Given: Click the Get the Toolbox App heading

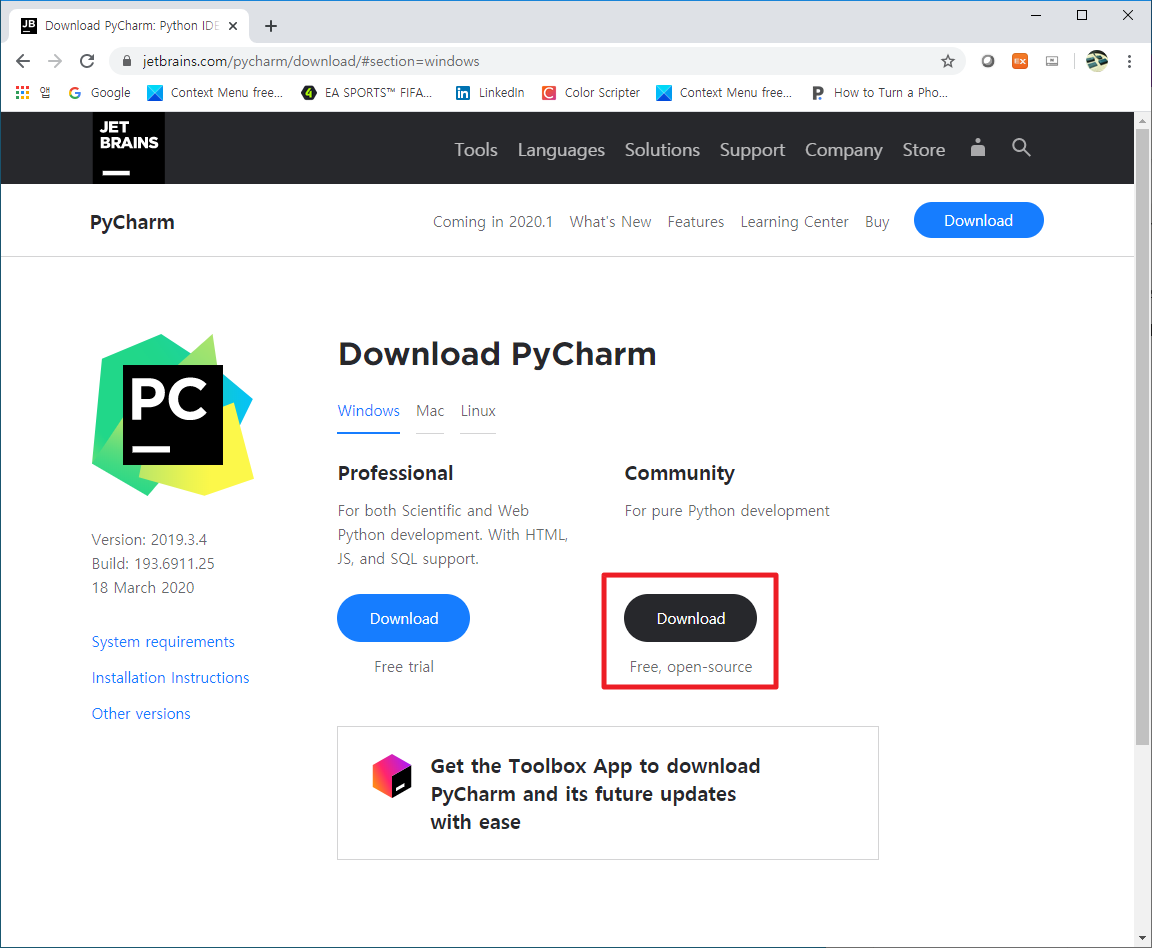Looking at the screenshot, I should tap(595, 794).
